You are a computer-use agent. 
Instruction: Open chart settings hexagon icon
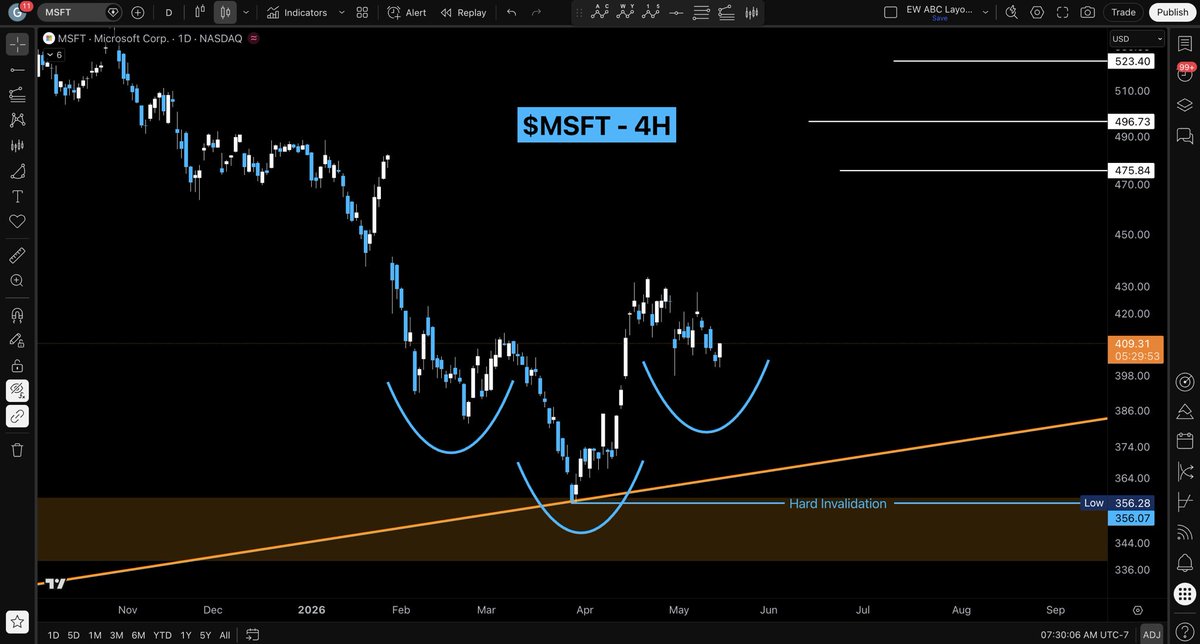[1037, 12]
